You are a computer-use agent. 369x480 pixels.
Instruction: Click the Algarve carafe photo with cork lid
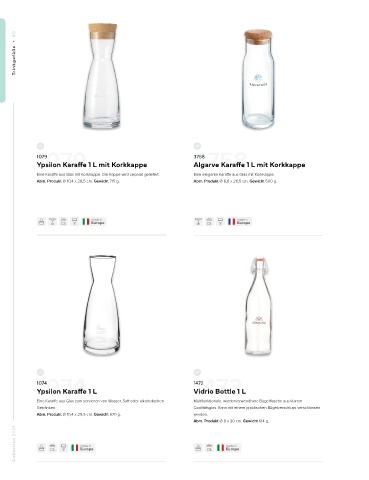coord(258,79)
